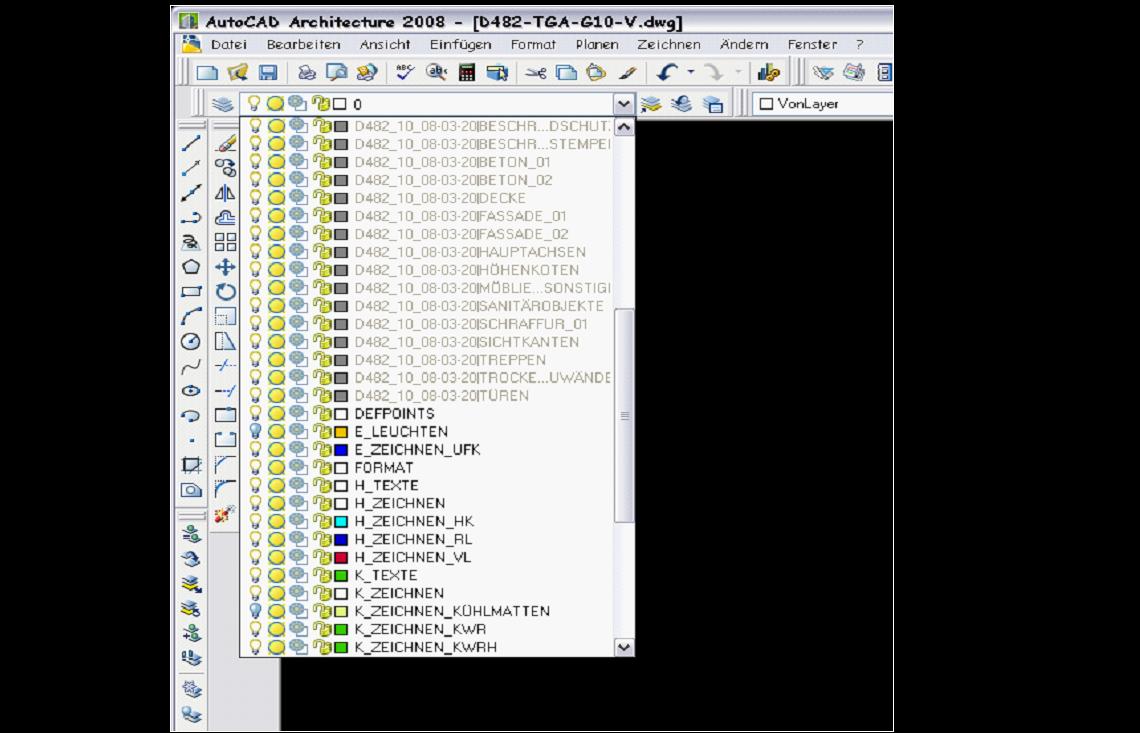Click the Plot printer icon
The width and height of the screenshot is (1140, 733).
[x=307, y=72]
